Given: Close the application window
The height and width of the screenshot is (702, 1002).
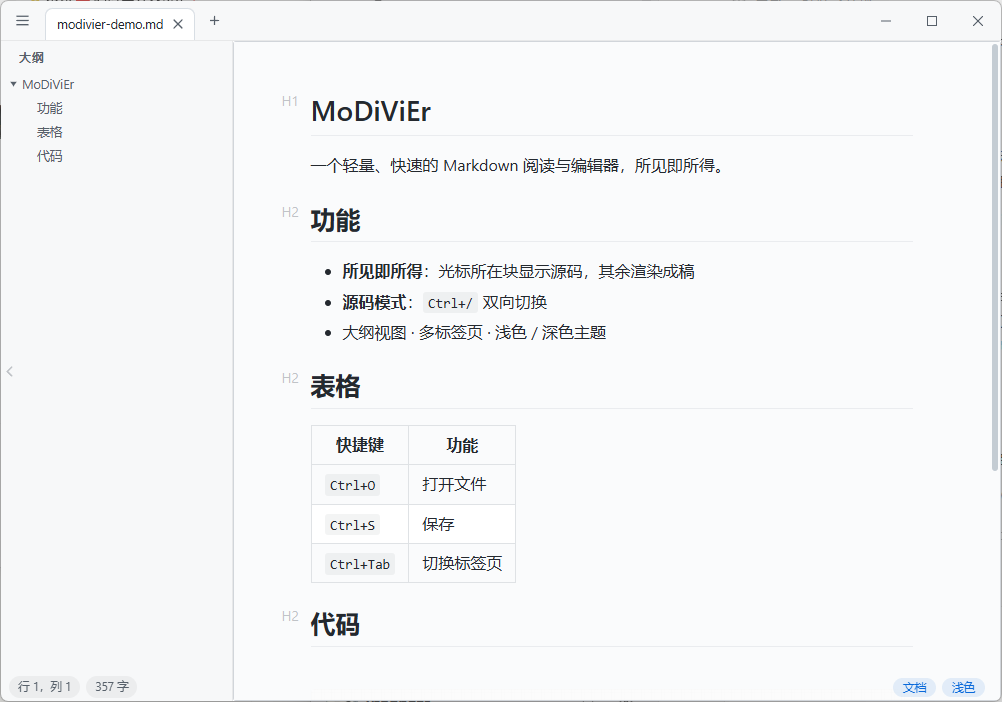Looking at the screenshot, I should click(978, 21).
